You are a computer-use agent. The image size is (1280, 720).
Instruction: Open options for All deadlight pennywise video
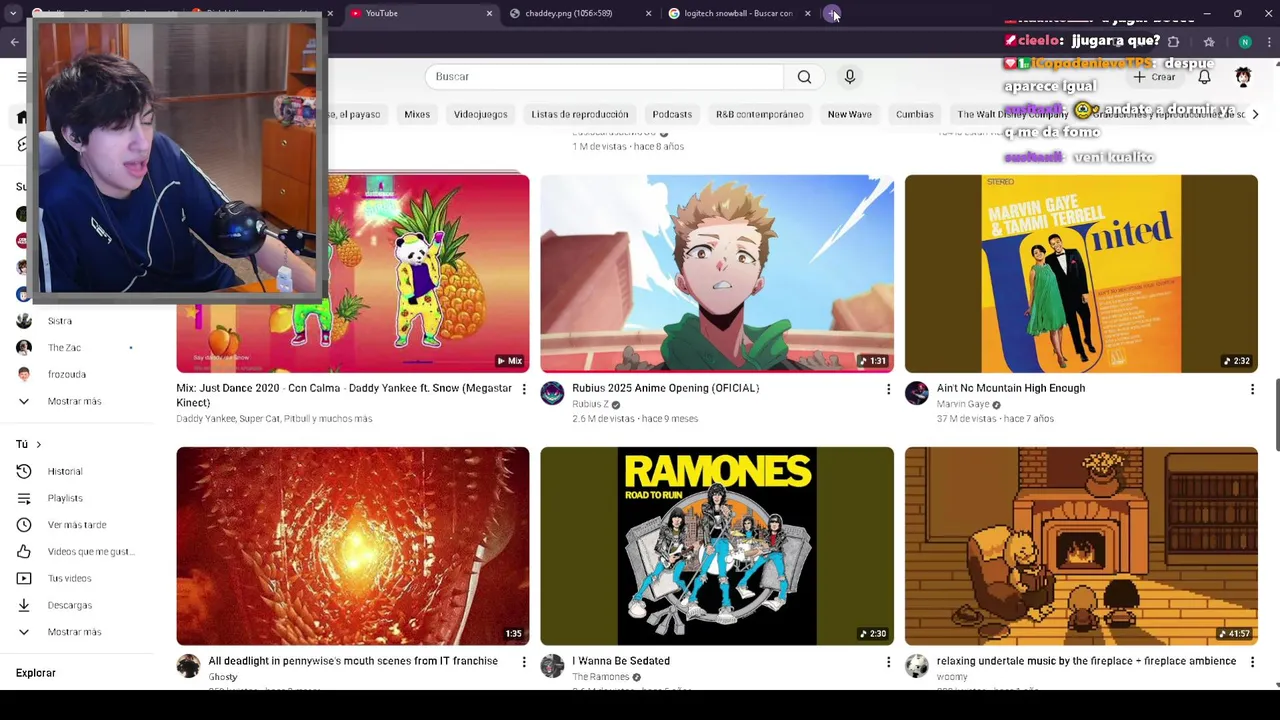[524, 662]
